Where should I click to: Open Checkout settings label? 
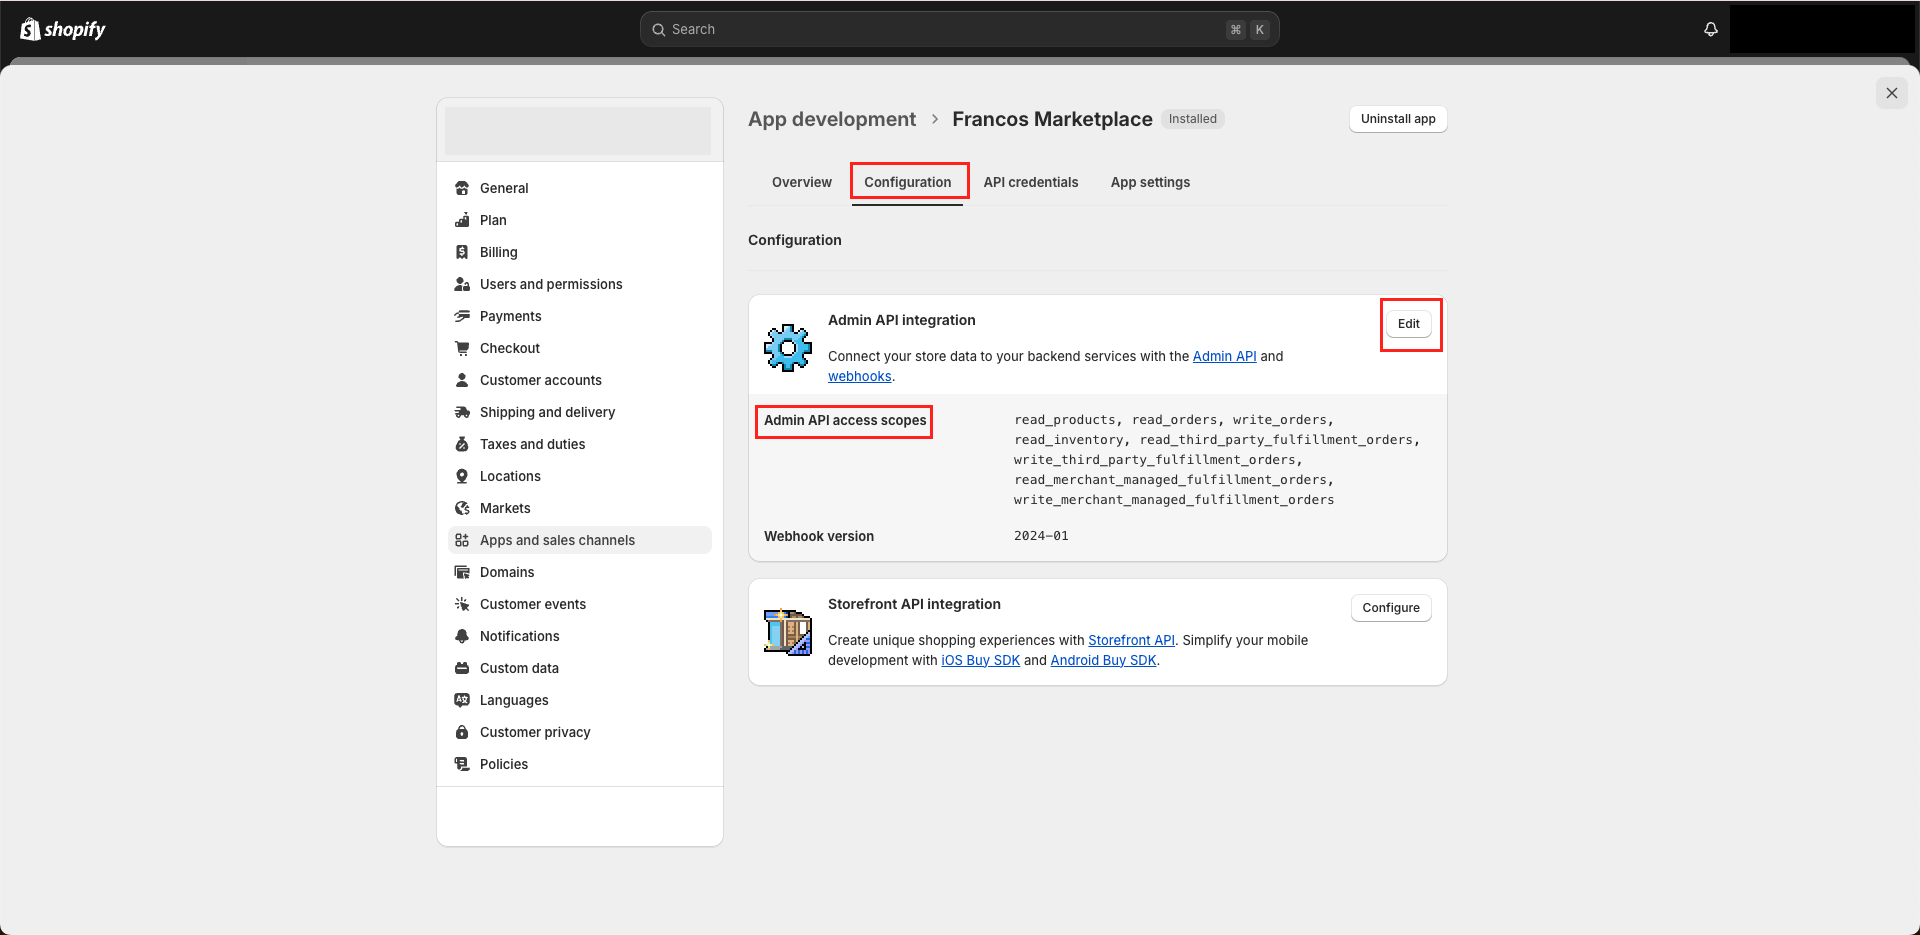coord(510,348)
